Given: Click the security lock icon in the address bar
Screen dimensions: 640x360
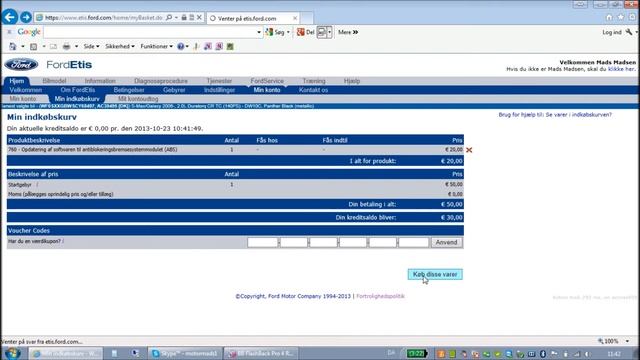Looking at the screenshot, I should pyautogui.click(x=184, y=18).
